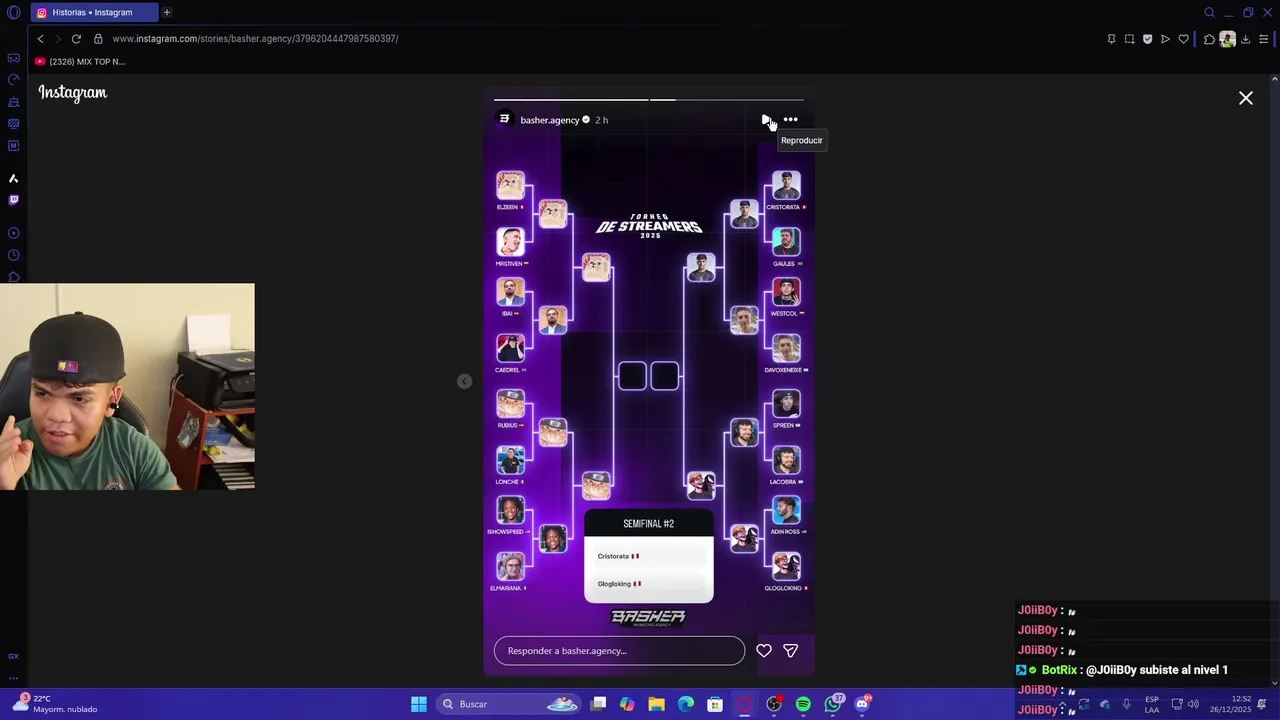The image size is (1280, 720).
Task: Open the weather widget showing 22°C
Action: point(56,704)
